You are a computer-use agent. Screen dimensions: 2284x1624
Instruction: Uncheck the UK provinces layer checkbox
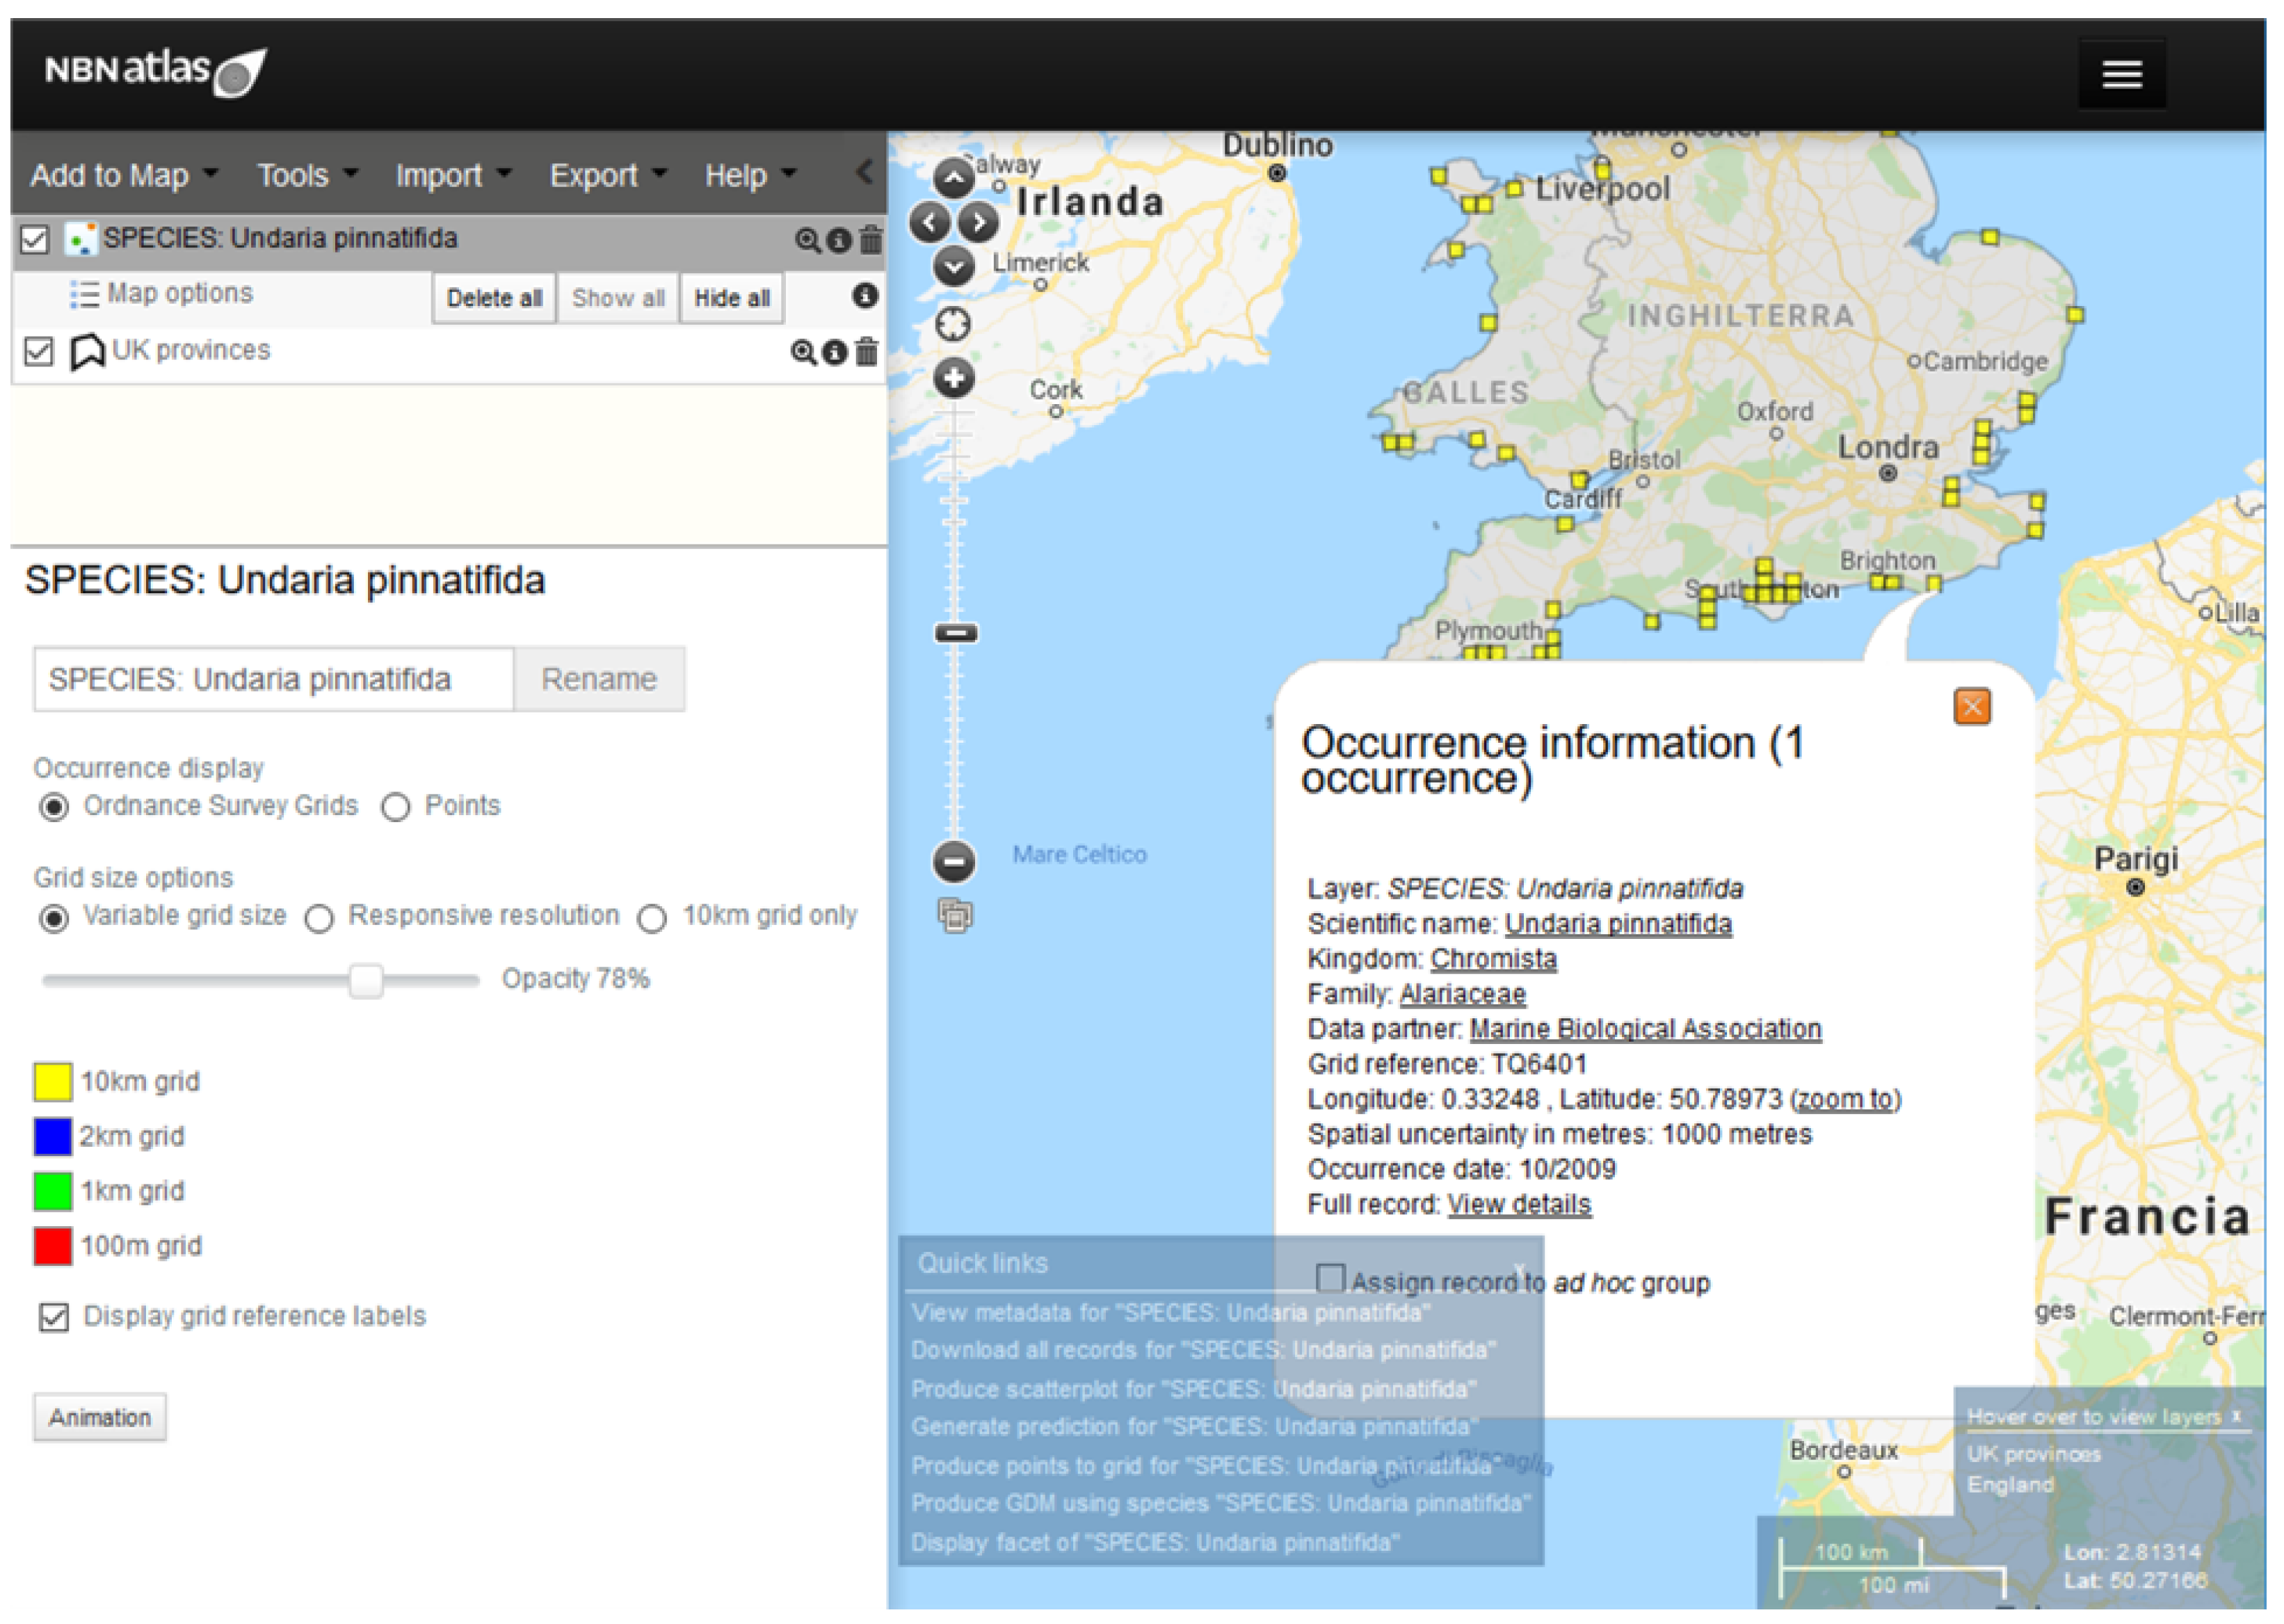coord(38,351)
